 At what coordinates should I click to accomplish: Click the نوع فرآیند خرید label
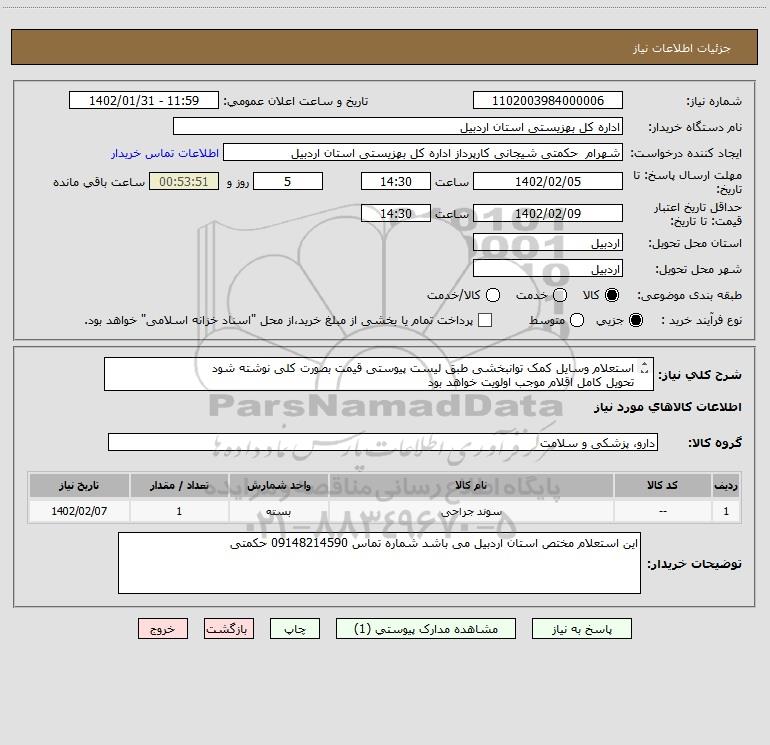[x=701, y=320]
